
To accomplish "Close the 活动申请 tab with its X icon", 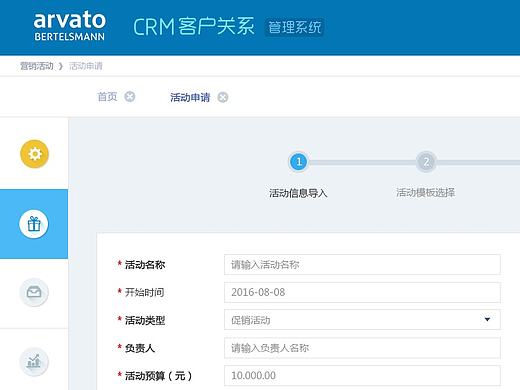I will click(223, 97).
